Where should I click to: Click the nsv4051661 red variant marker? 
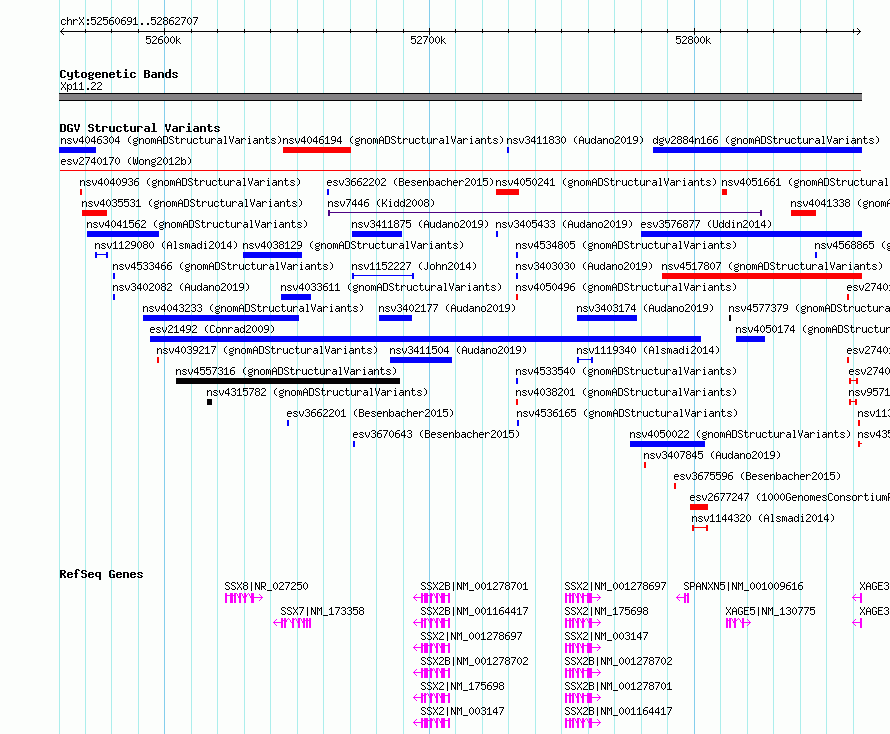tap(724, 192)
